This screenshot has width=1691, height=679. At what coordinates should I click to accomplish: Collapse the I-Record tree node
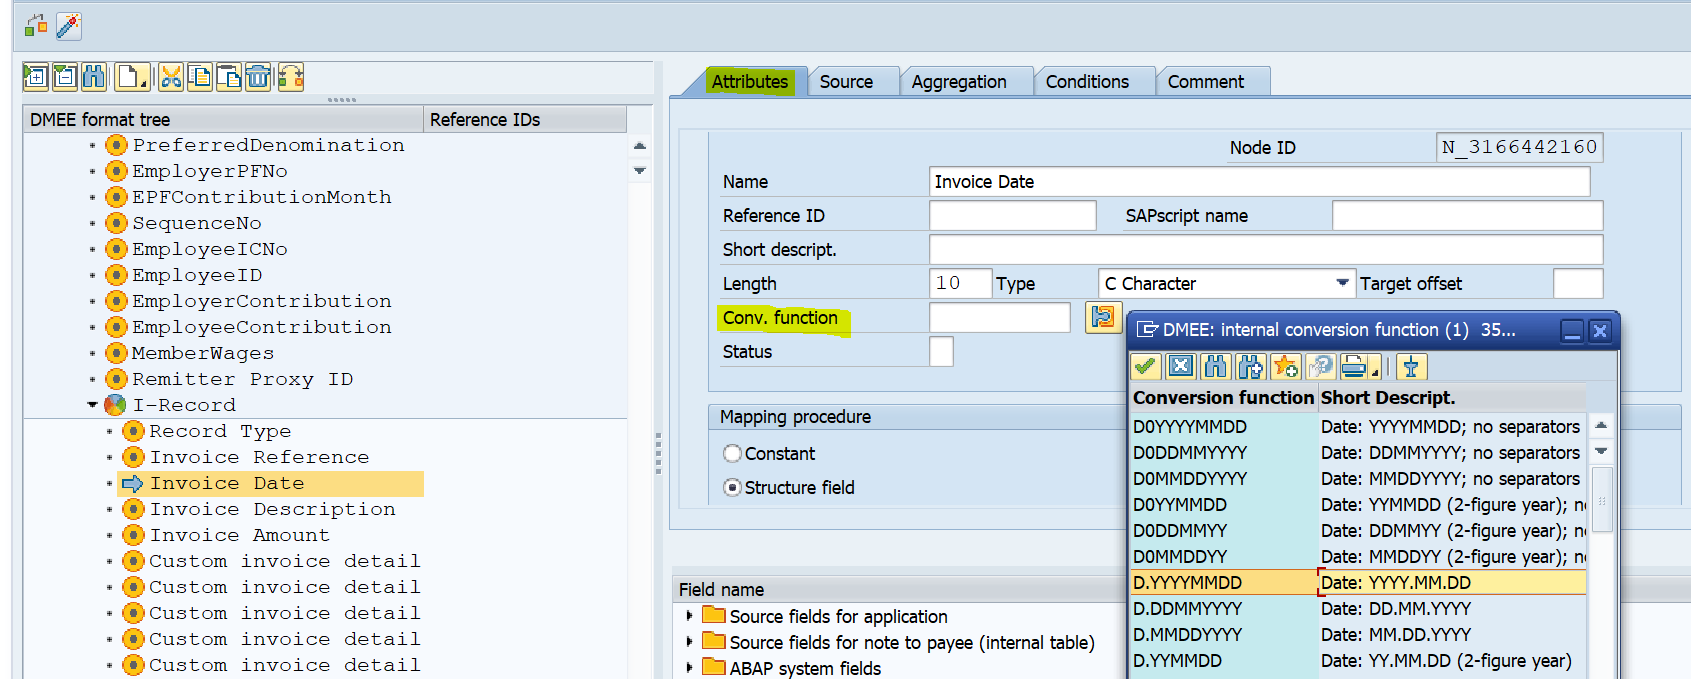(93, 405)
